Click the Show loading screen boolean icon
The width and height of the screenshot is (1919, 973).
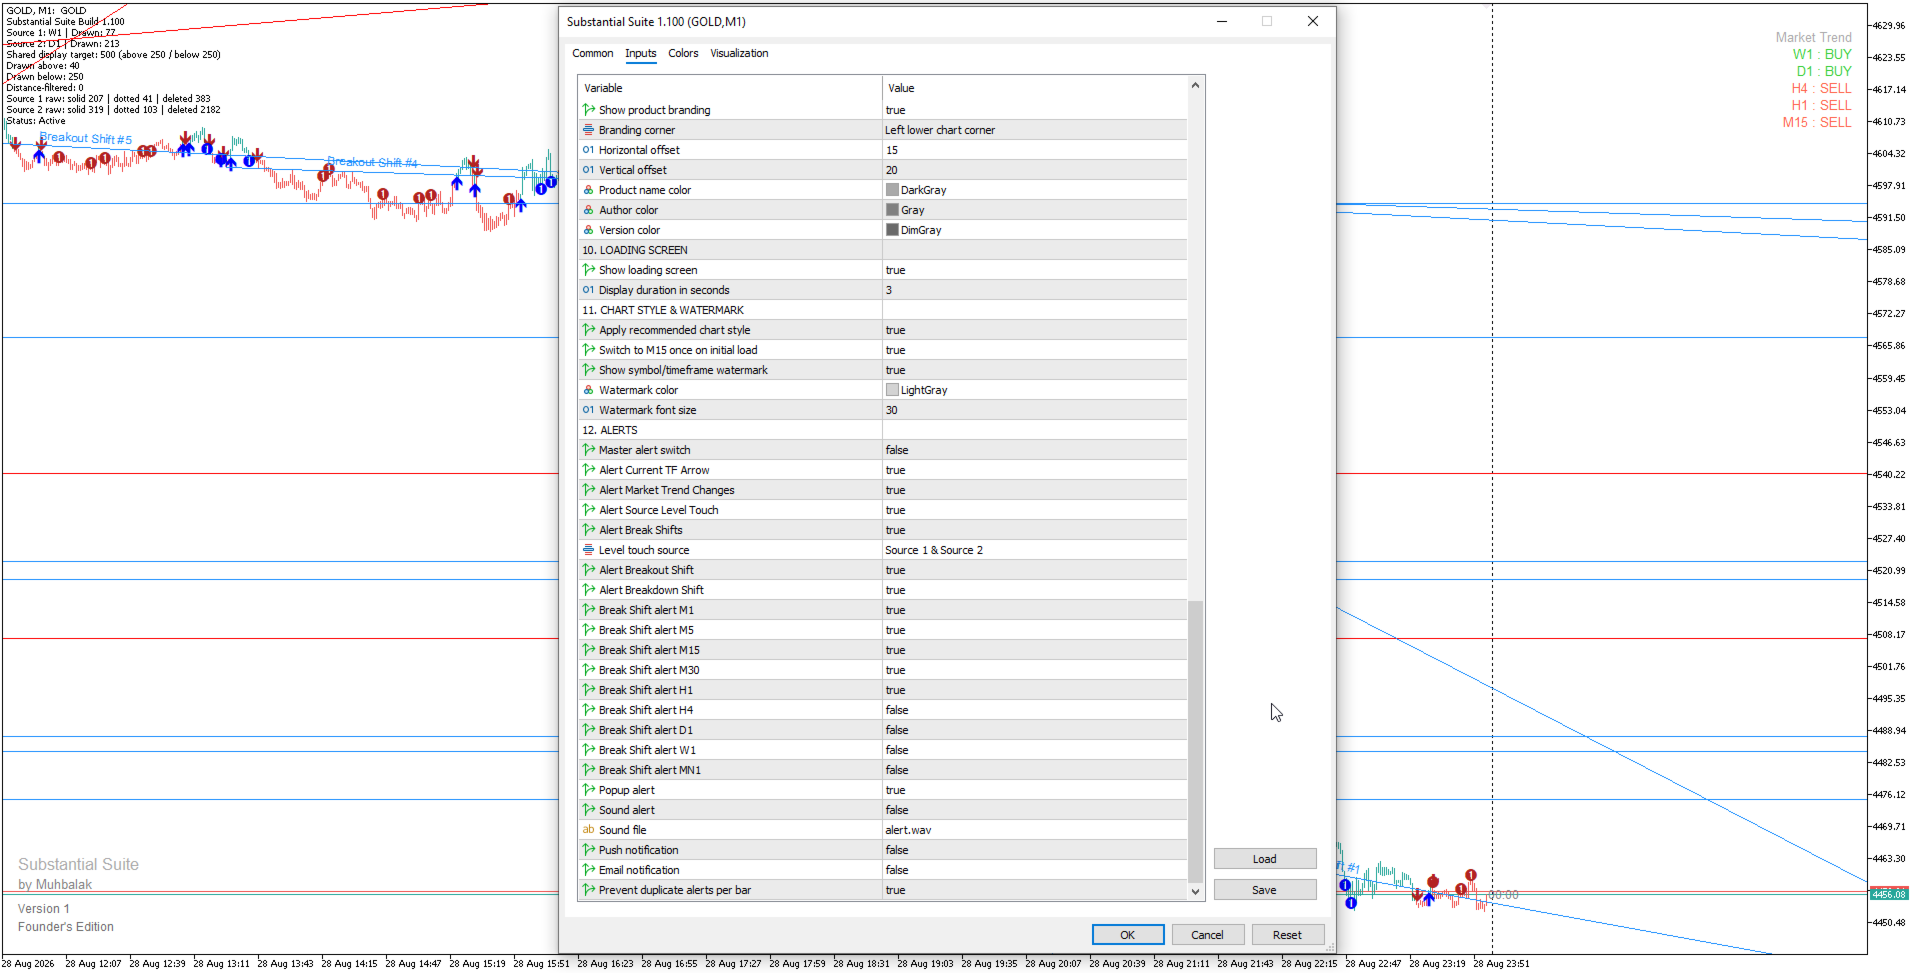pyautogui.click(x=589, y=270)
